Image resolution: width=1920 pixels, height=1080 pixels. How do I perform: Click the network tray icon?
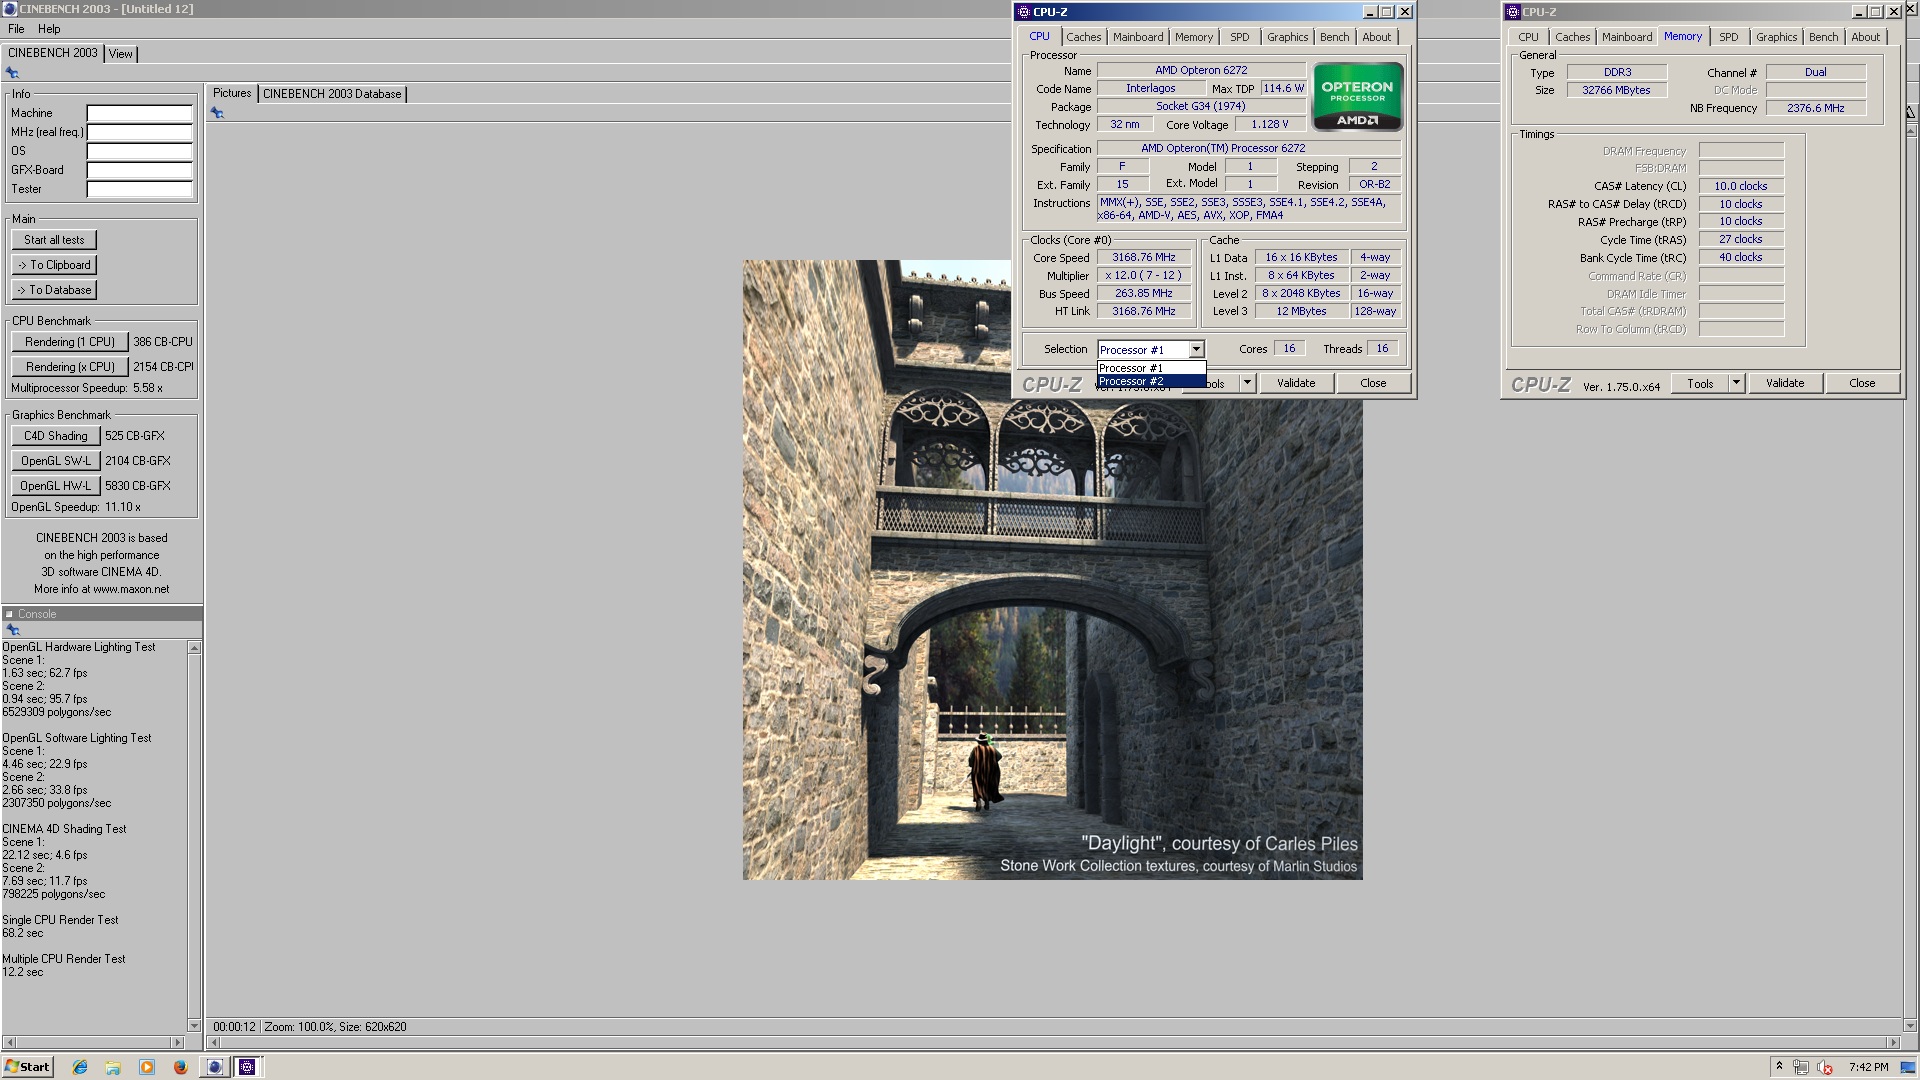point(1801,1067)
